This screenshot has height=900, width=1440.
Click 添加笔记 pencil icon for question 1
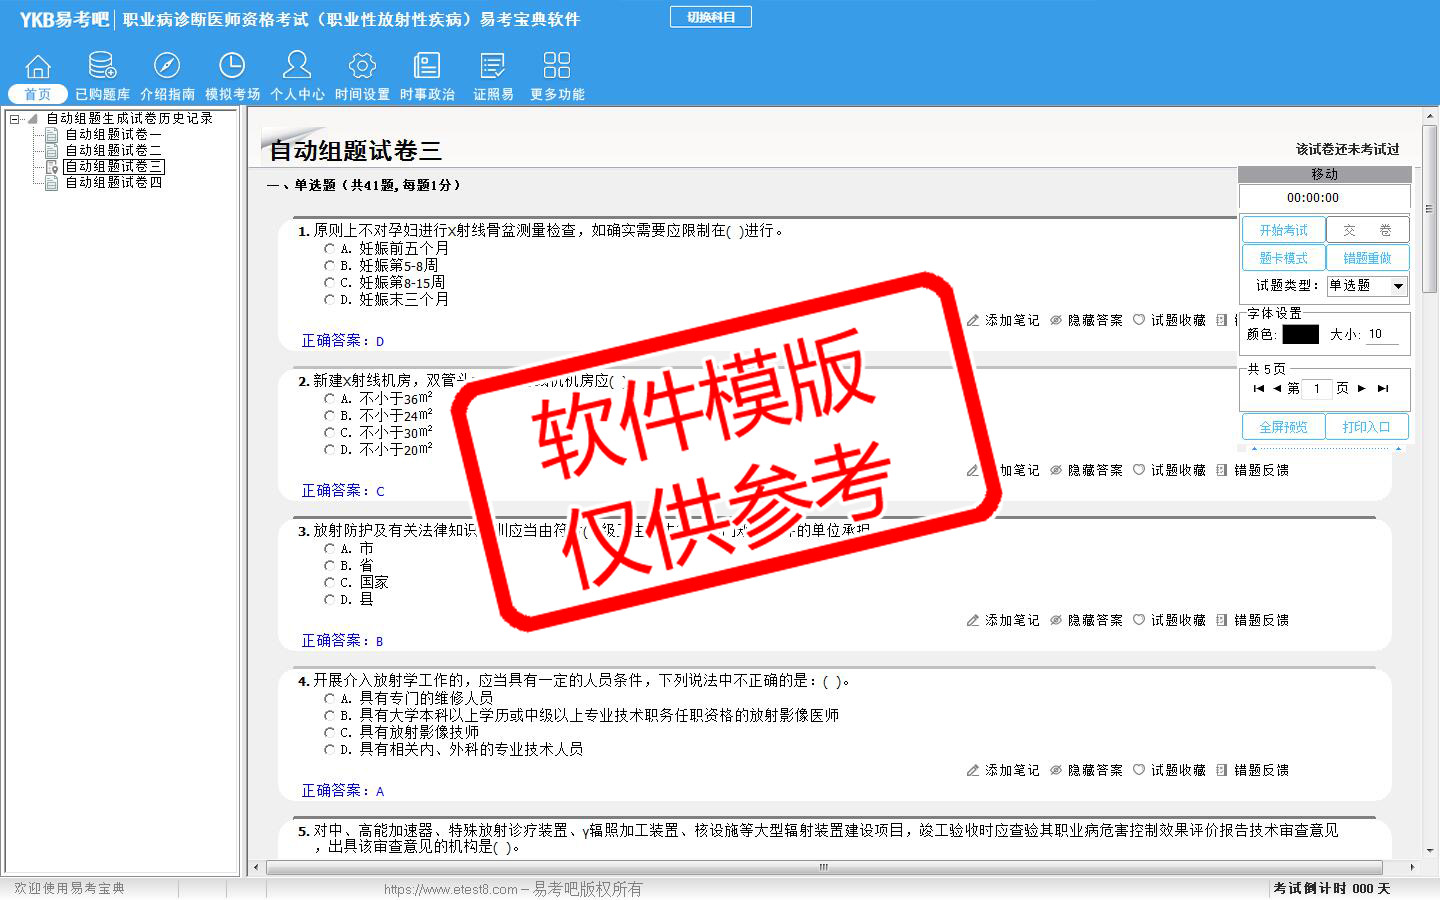973,320
